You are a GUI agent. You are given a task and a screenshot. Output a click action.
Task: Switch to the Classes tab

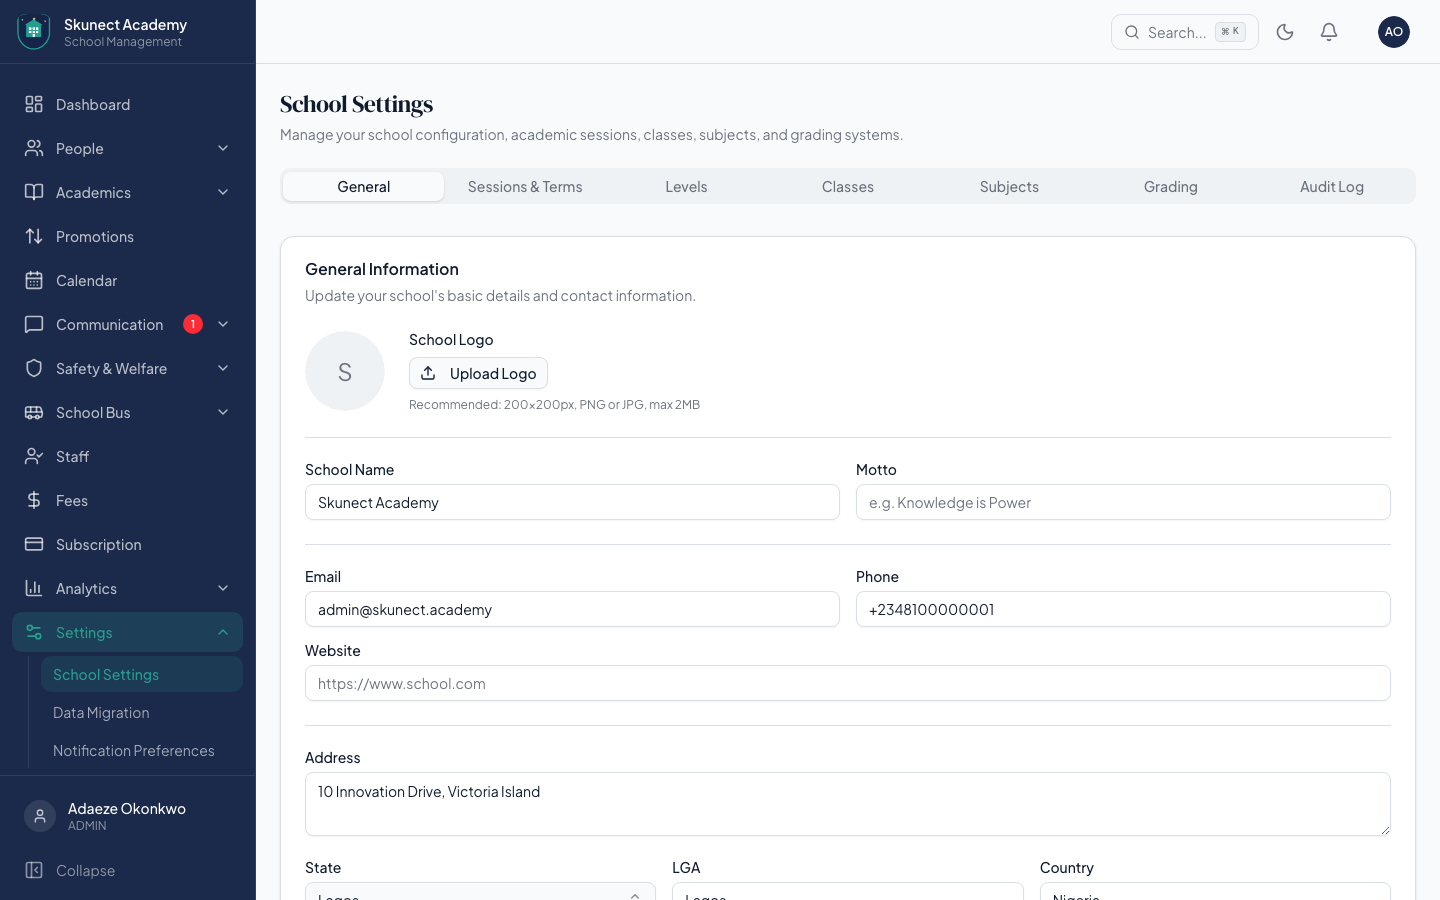(848, 186)
